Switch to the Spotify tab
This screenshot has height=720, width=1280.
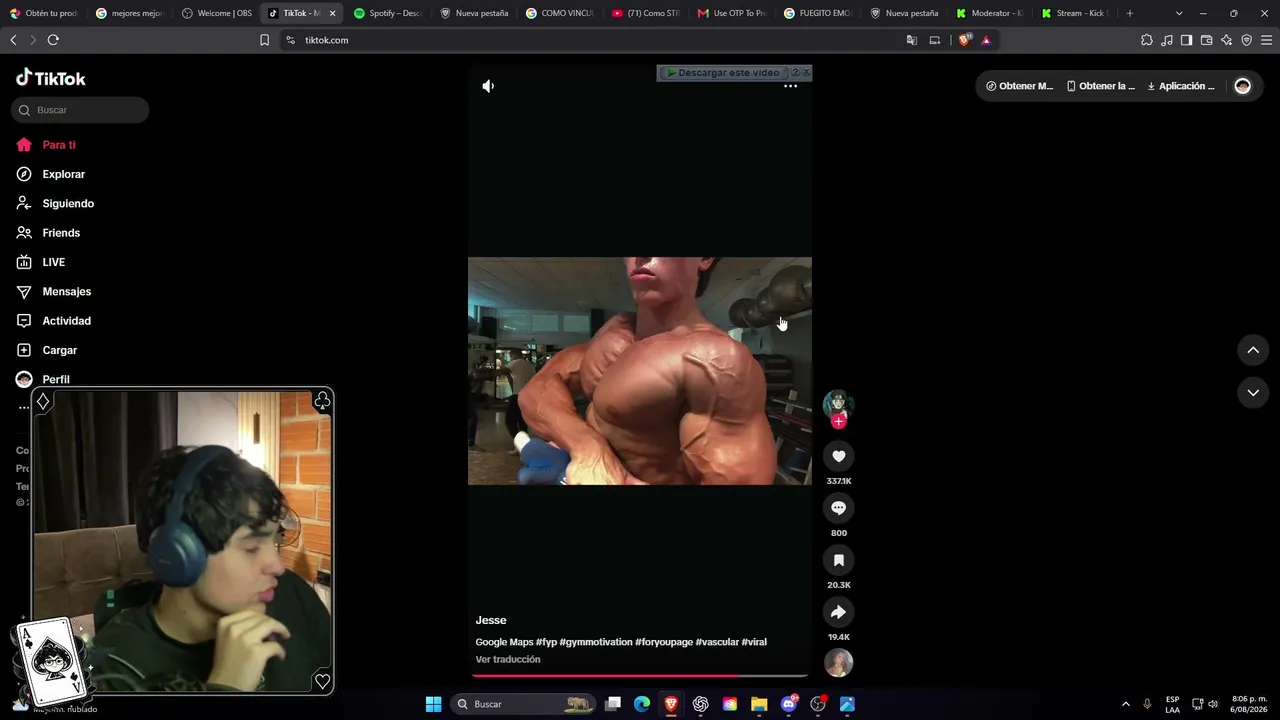[390, 13]
